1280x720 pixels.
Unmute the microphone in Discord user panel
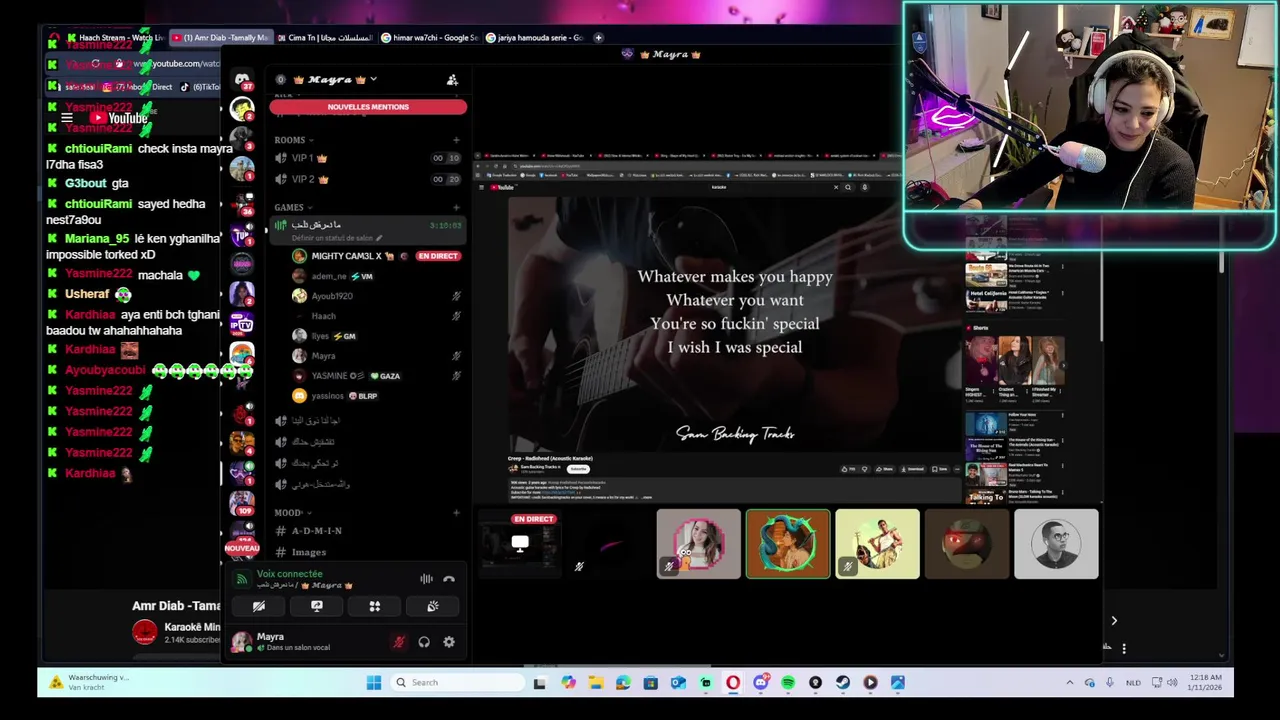pyautogui.click(x=399, y=642)
